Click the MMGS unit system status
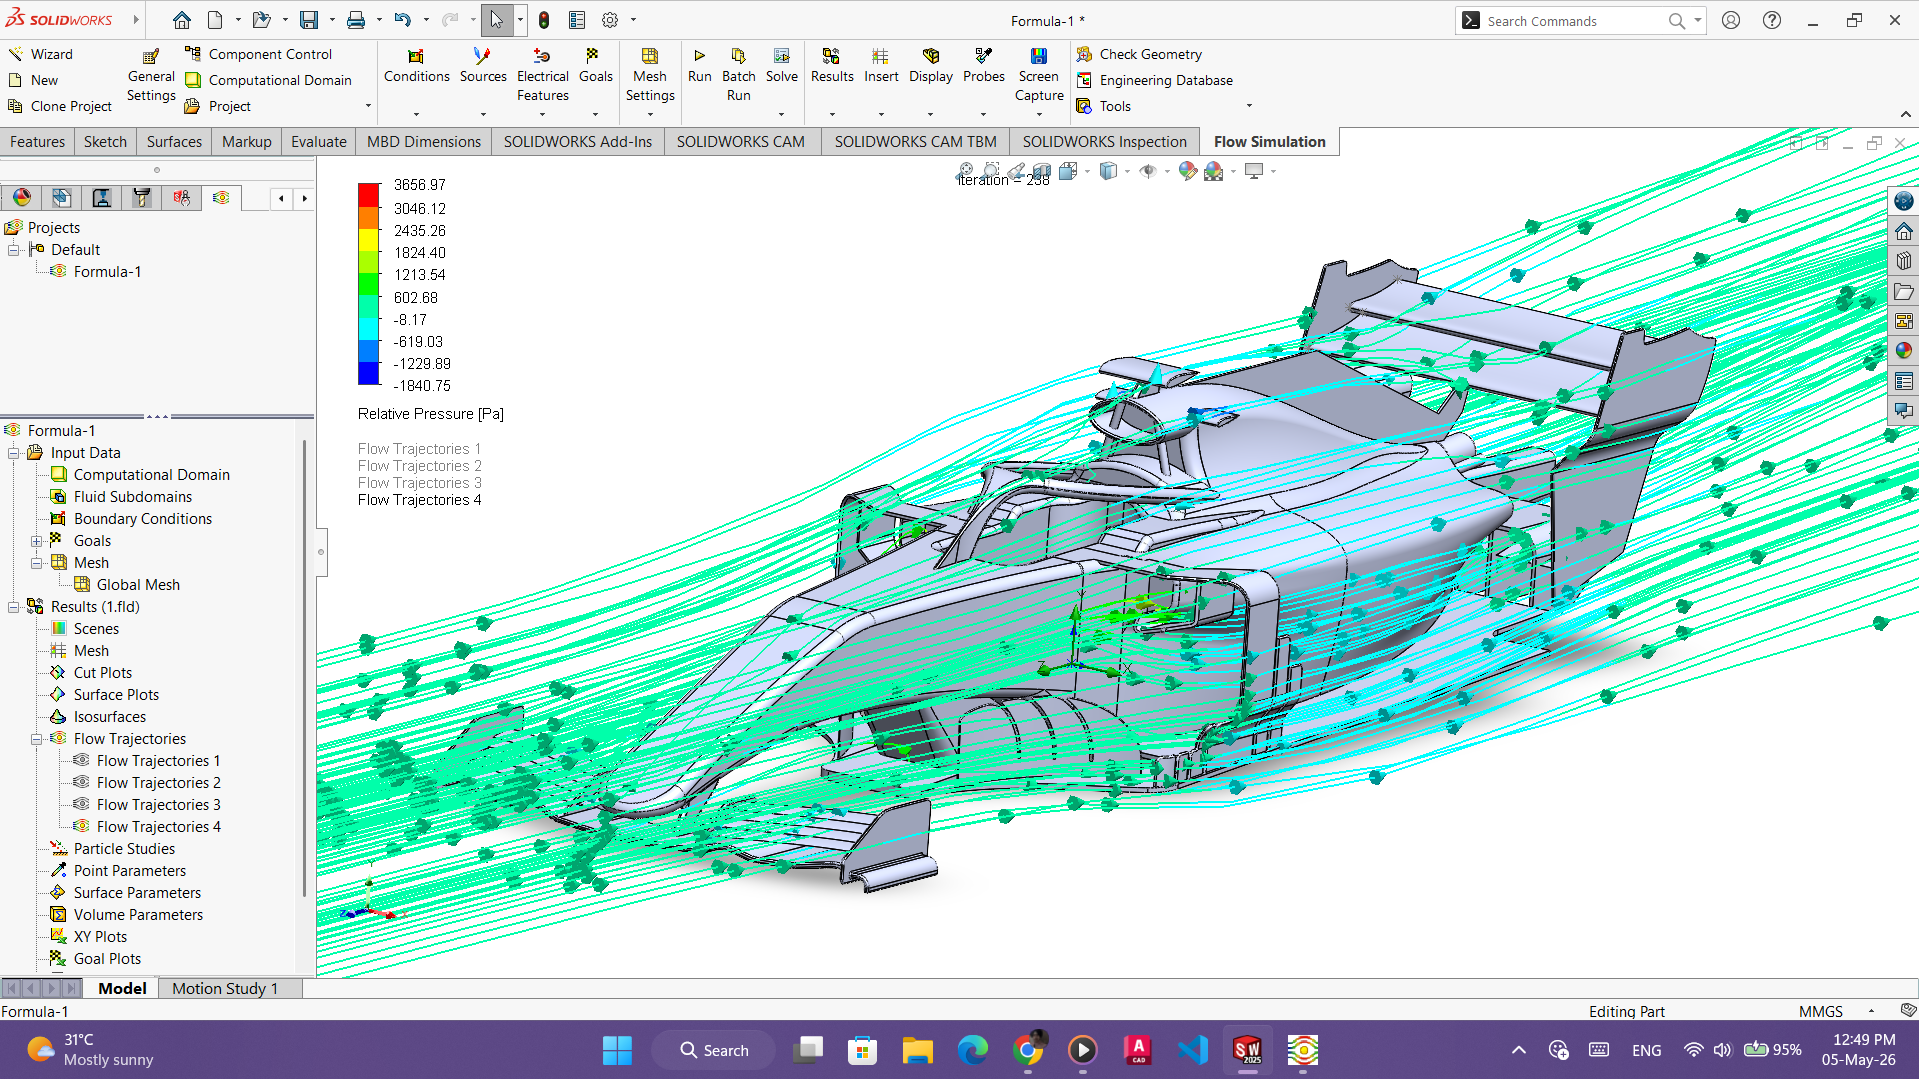 1820,1011
